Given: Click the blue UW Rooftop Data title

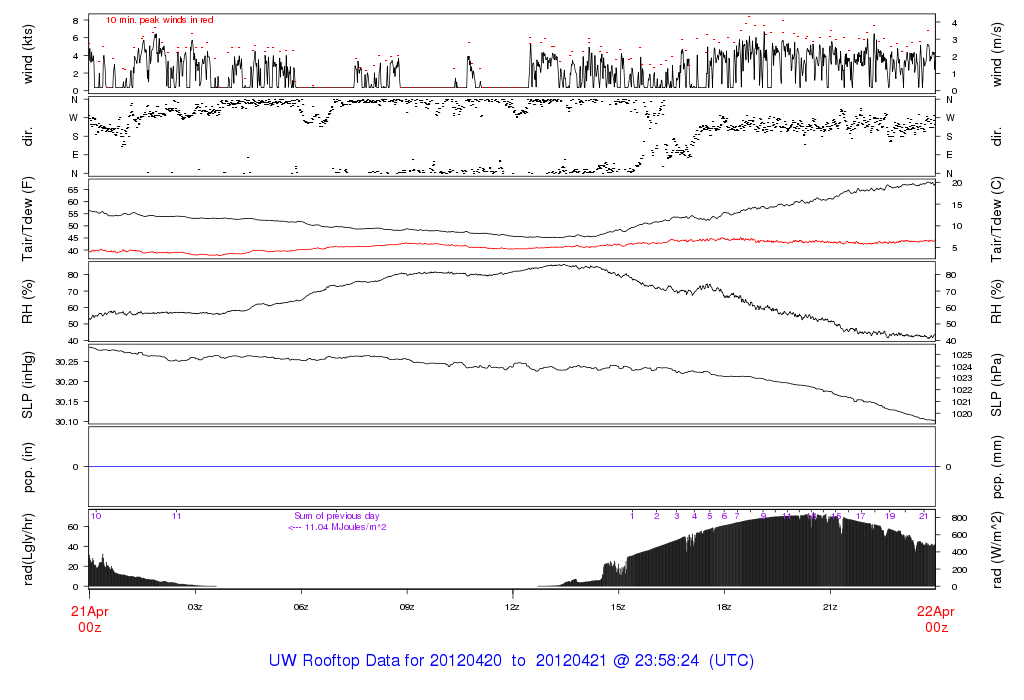Looking at the screenshot, I should tap(511, 661).
